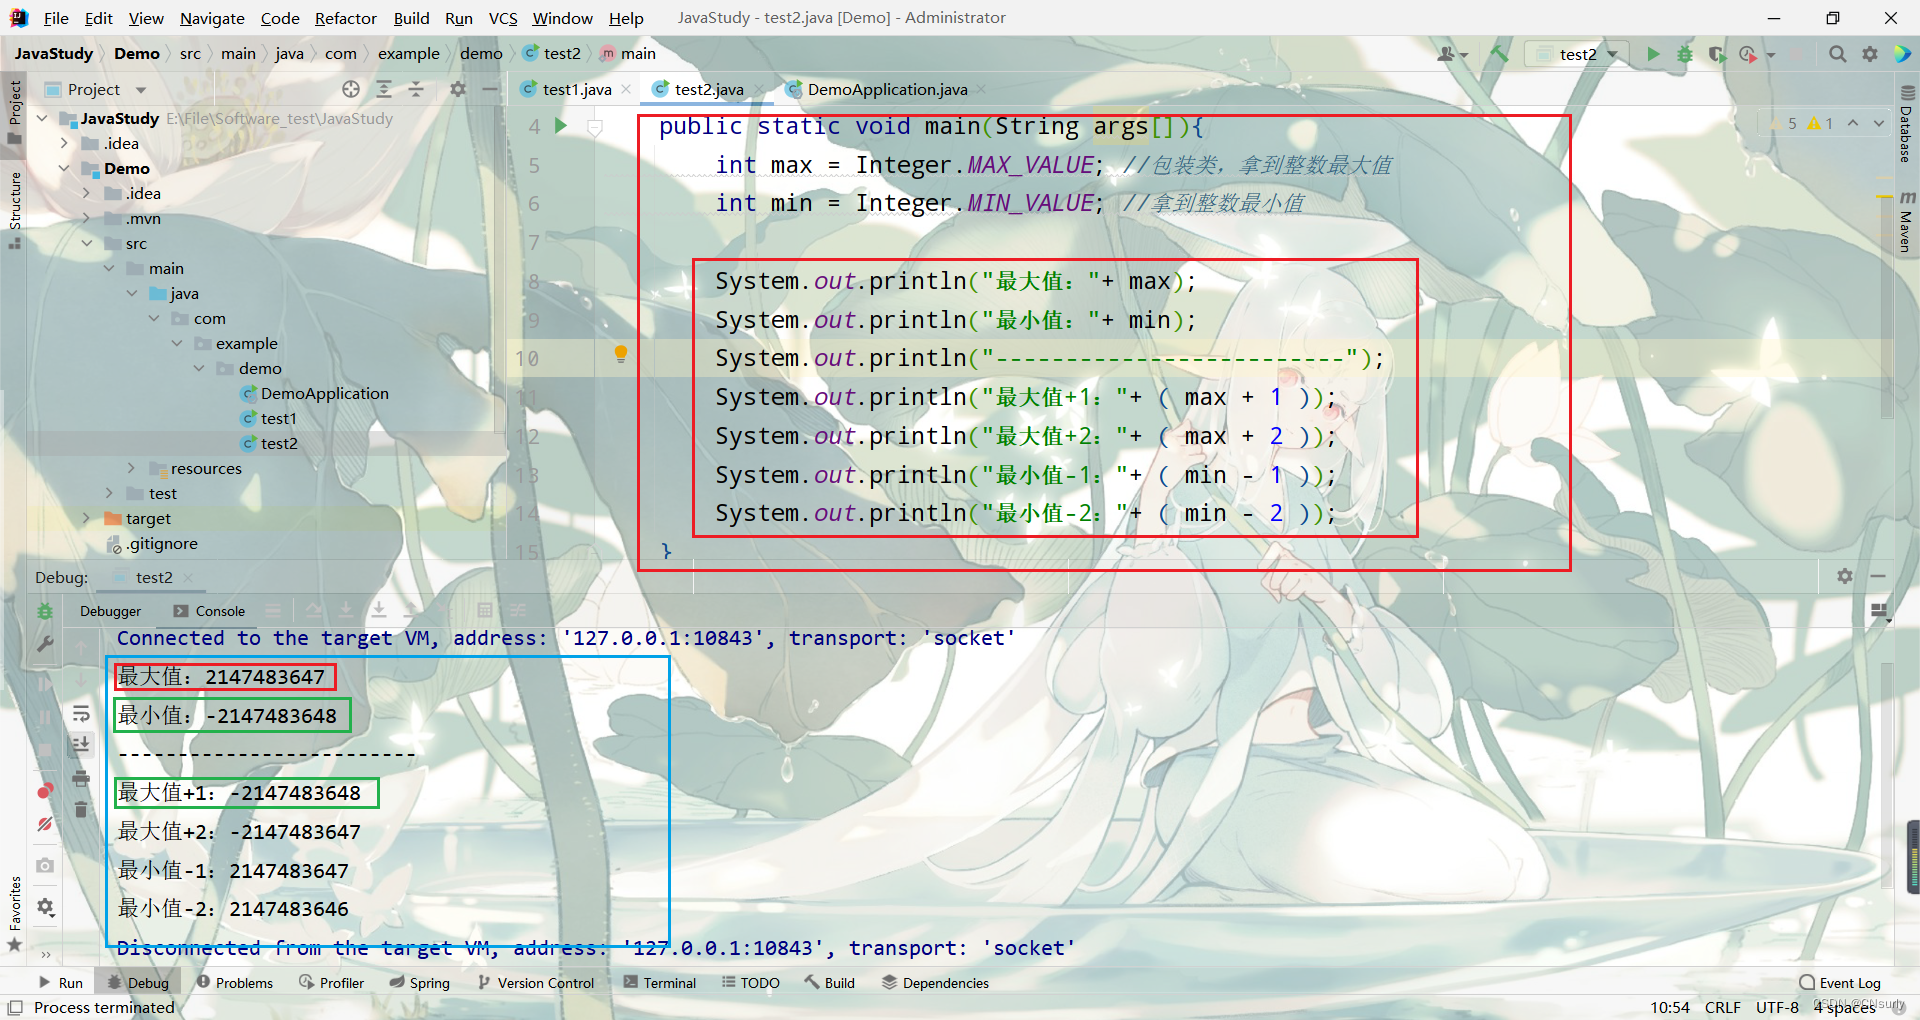Click the Profile run clock icon
This screenshot has height=1020, width=1920.
(x=1749, y=54)
